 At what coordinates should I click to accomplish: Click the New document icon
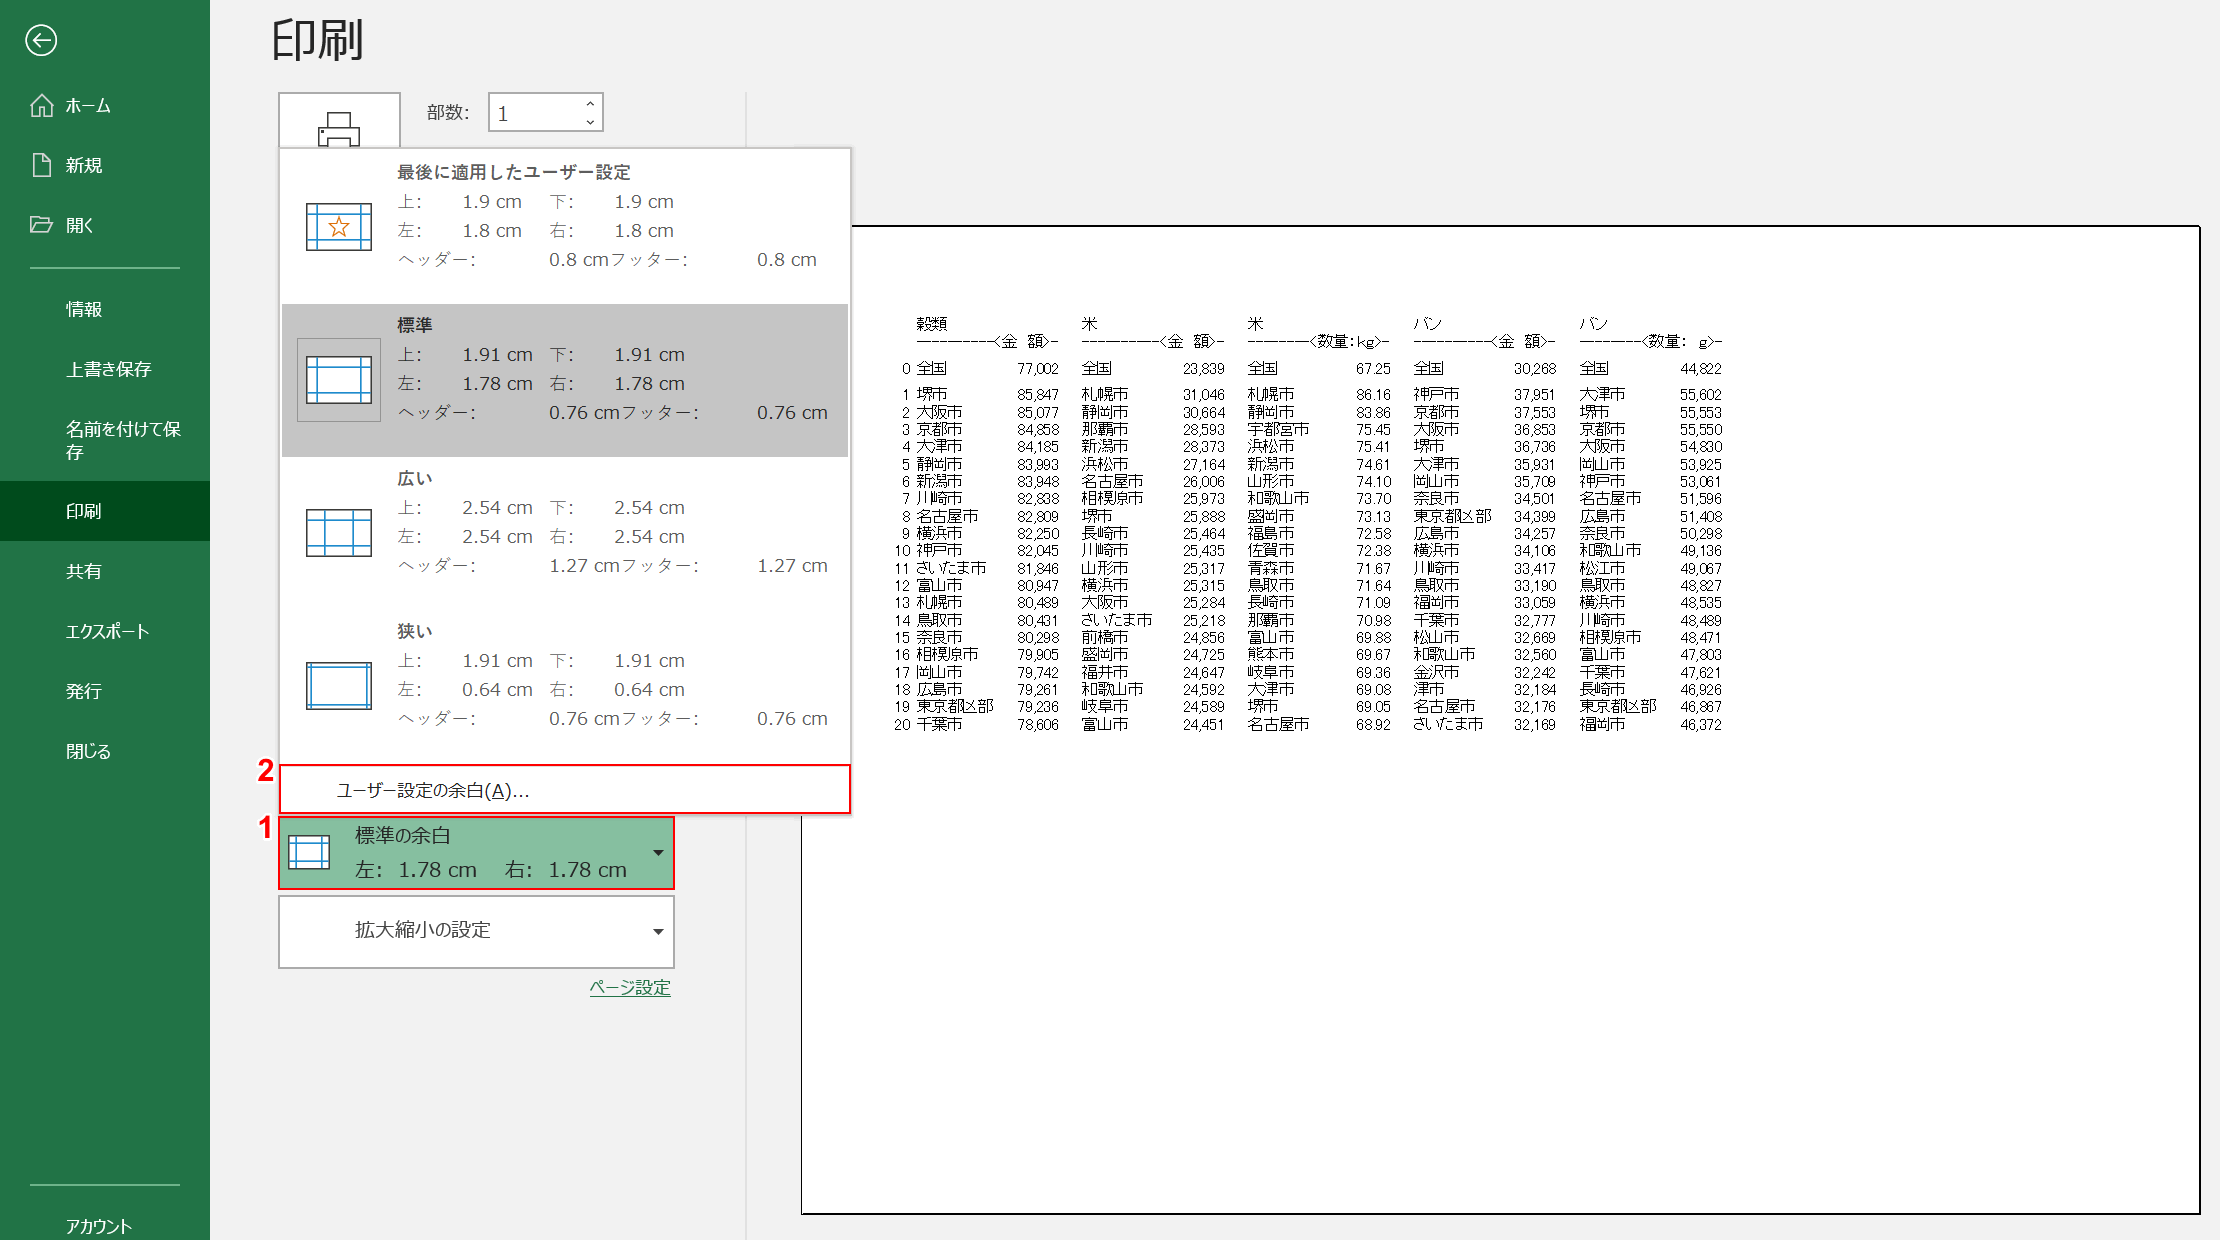pyautogui.click(x=42, y=165)
